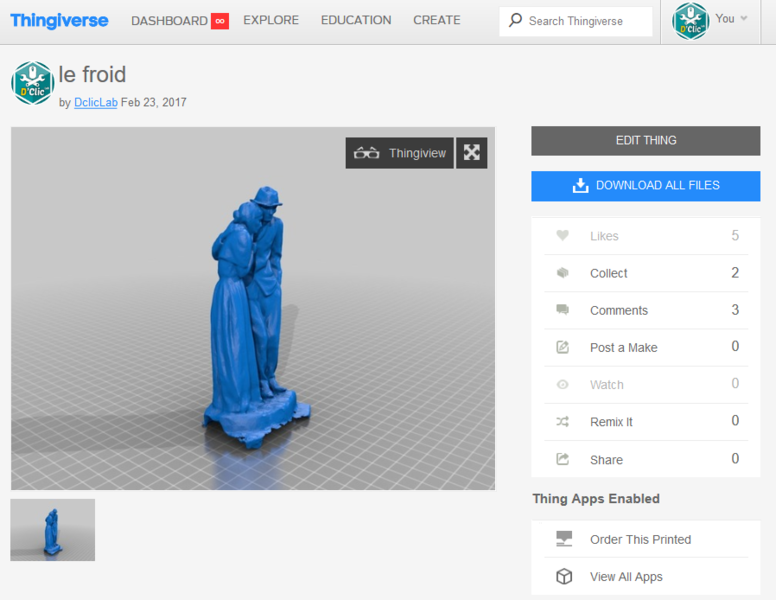Click the Thingiview glasses icon
The height and width of the screenshot is (600, 776).
366,153
